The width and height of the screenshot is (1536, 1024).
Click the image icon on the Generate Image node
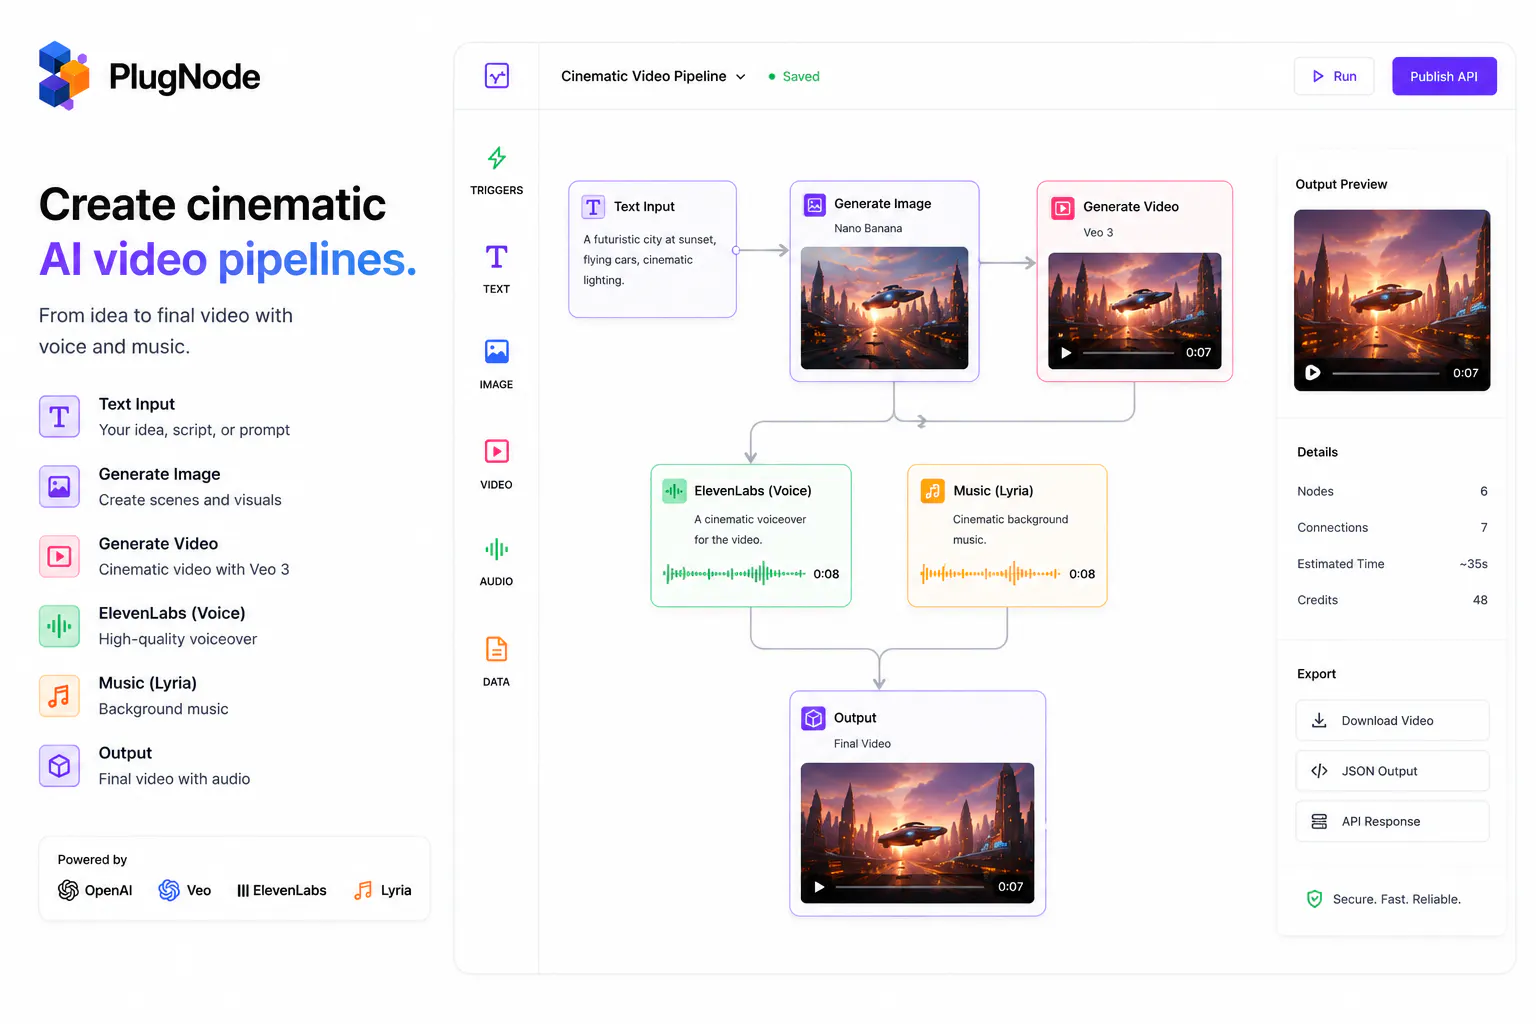(x=815, y=205)
